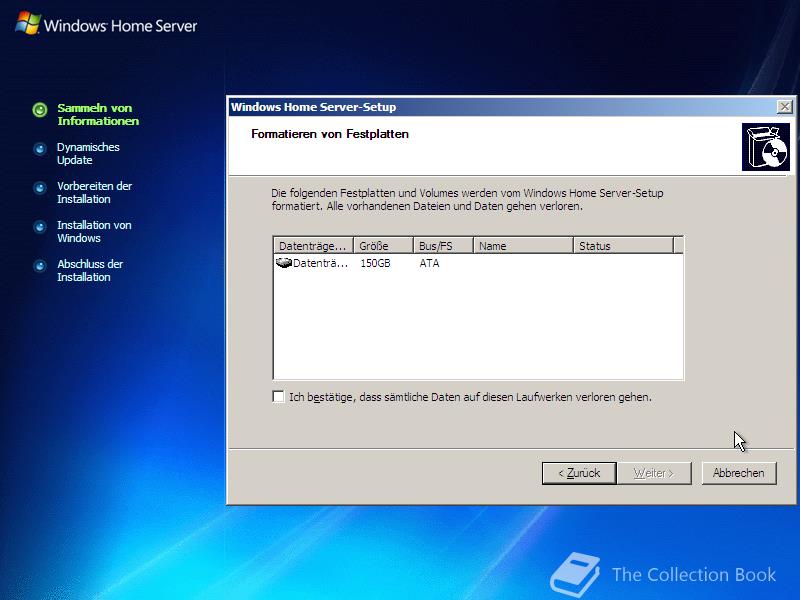Click the Status column header

(623, 245)
